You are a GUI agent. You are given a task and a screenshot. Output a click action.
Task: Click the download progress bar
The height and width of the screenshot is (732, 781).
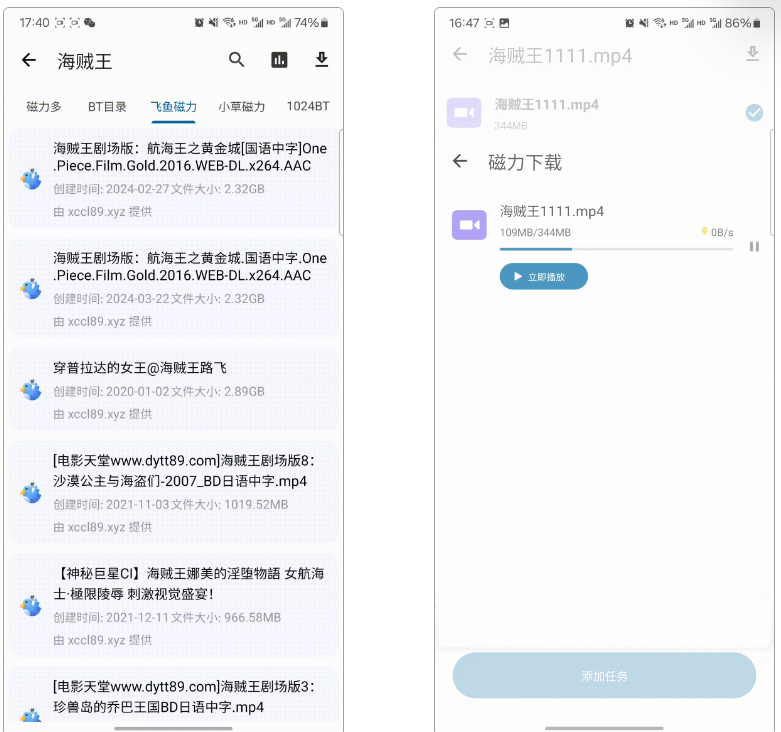(616, 248)
